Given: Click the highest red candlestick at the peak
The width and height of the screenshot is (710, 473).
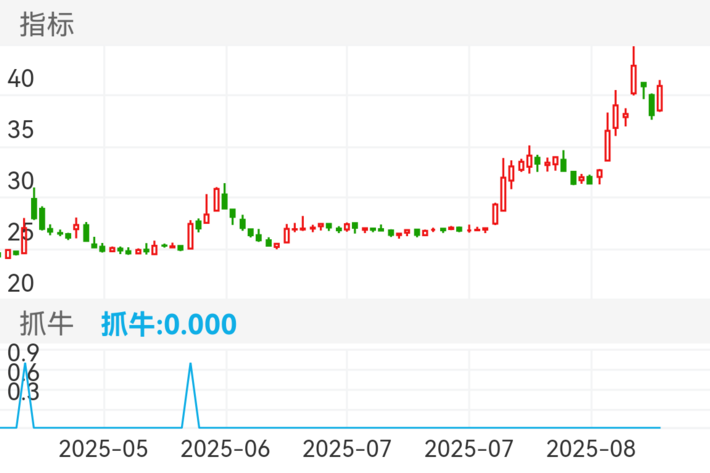Looking at the screenshot, I should (634, 78).
